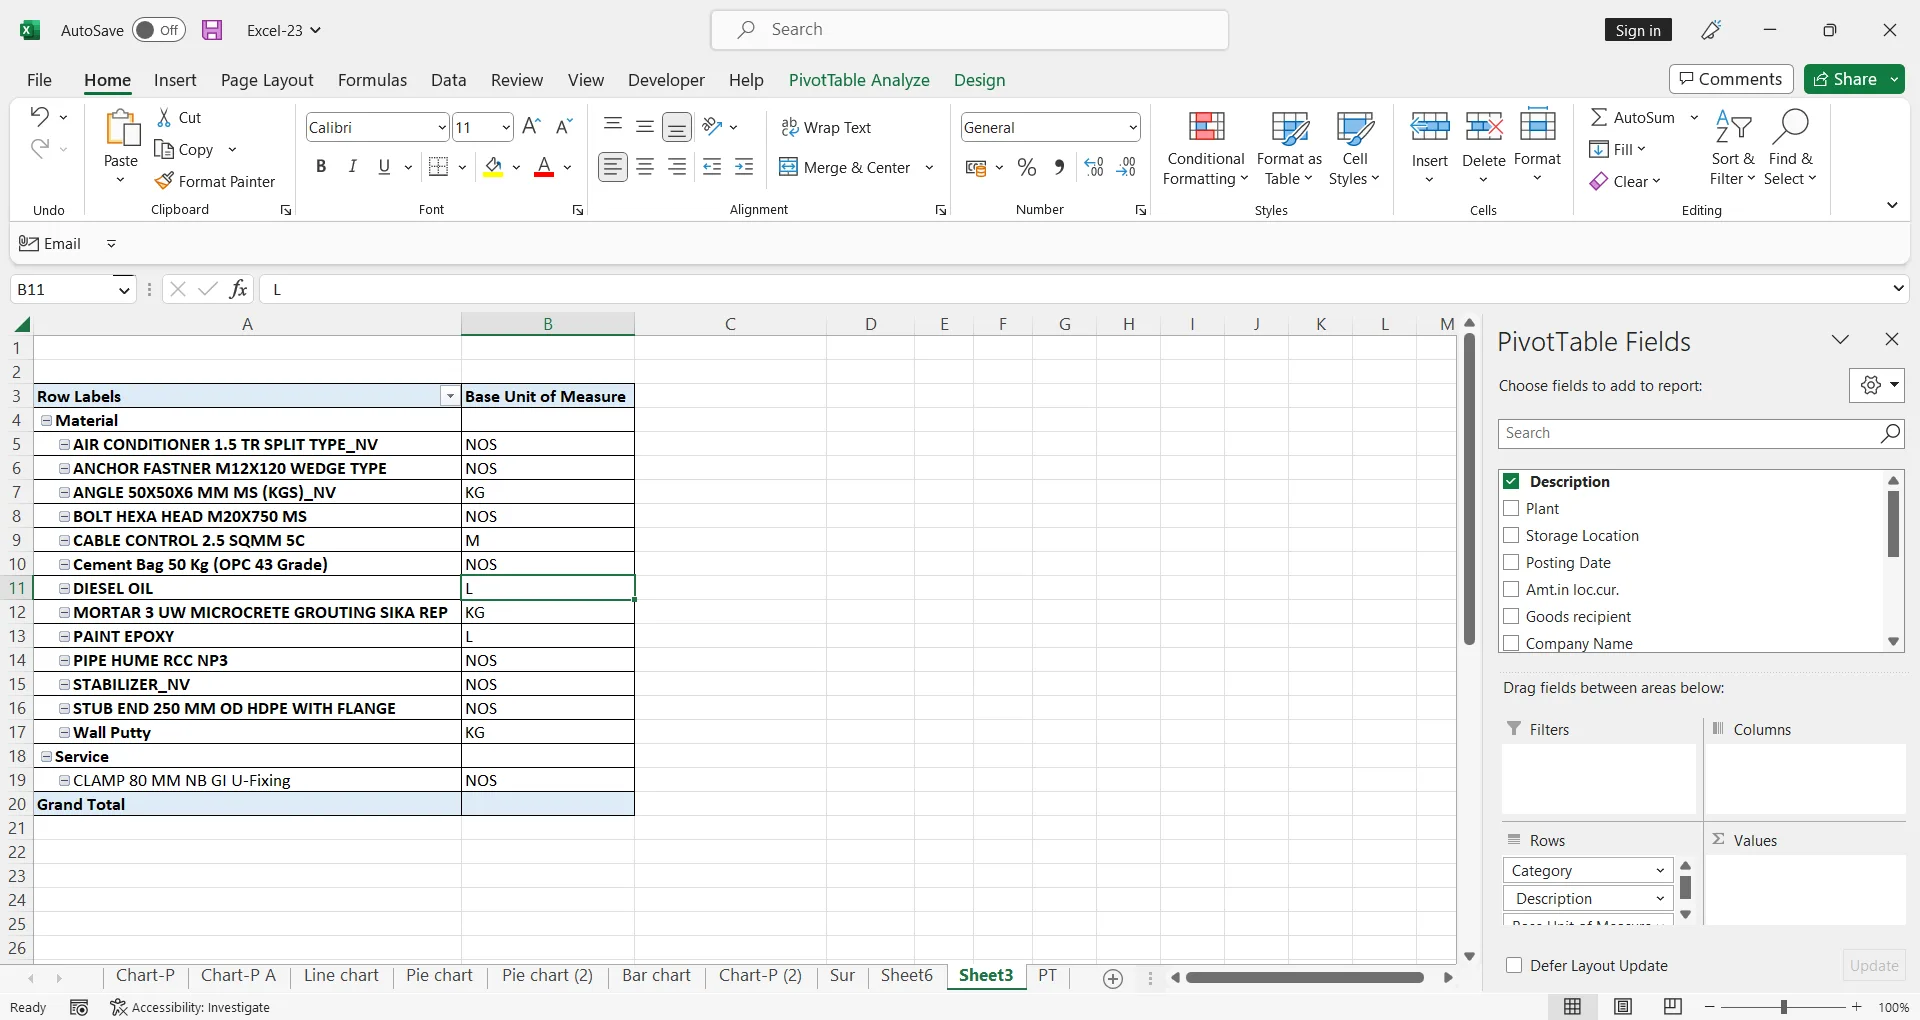Switch to Page Layout view icon
This screenshot has height=1020, width=1920.
click(1623, 1007)
